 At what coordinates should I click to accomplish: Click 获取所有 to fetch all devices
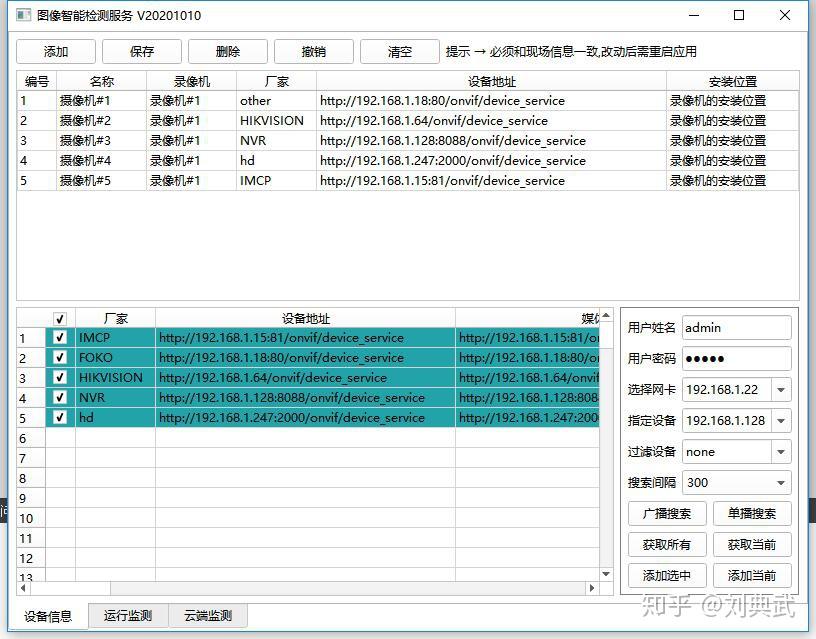point(666,544)
